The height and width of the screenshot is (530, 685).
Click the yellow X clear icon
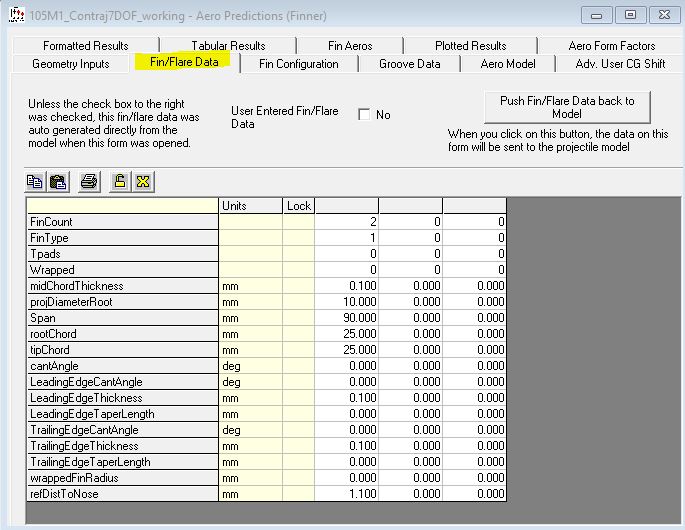(x=143, y=181)
